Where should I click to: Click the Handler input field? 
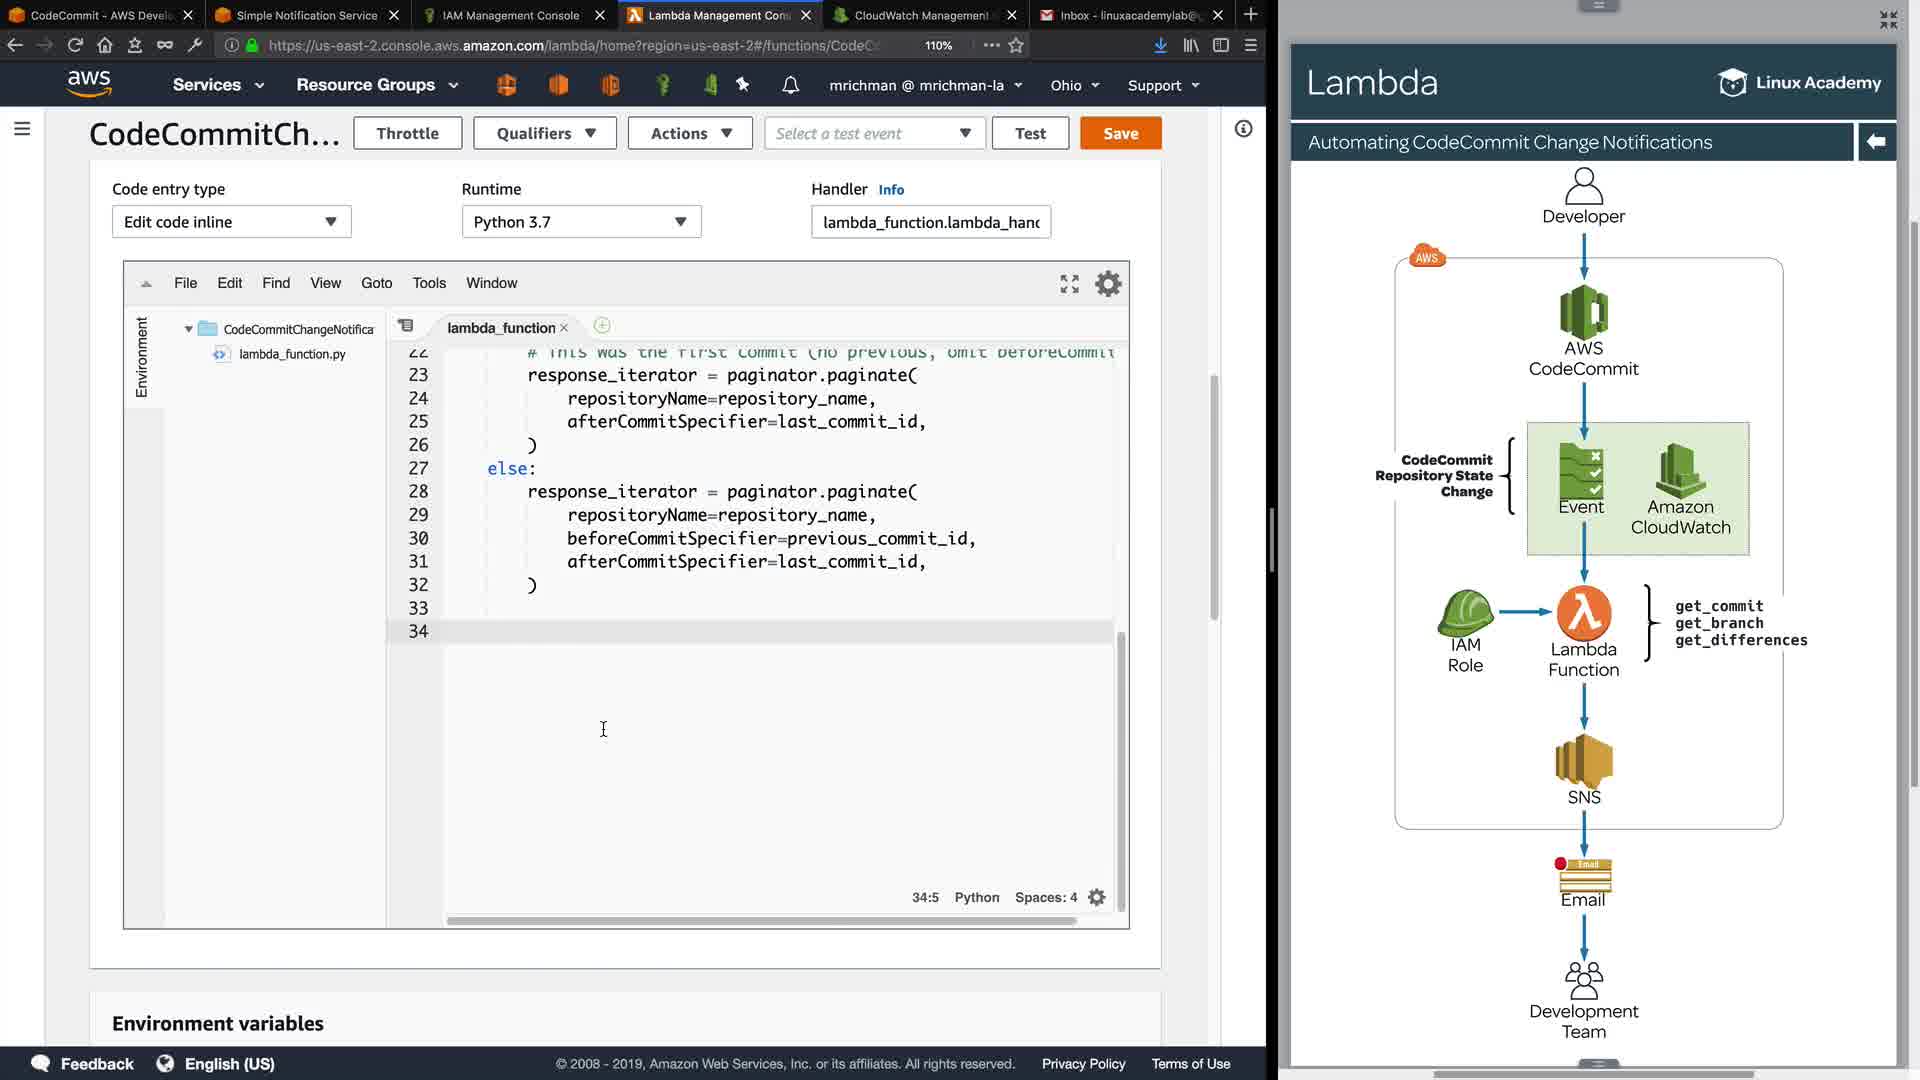pyautogui.click(x=930, y=222)
